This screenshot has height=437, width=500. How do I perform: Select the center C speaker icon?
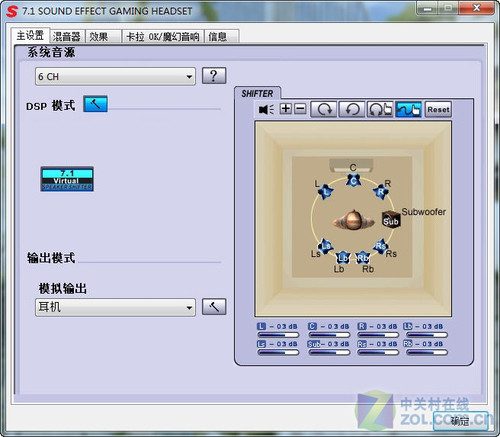point(353,181)
